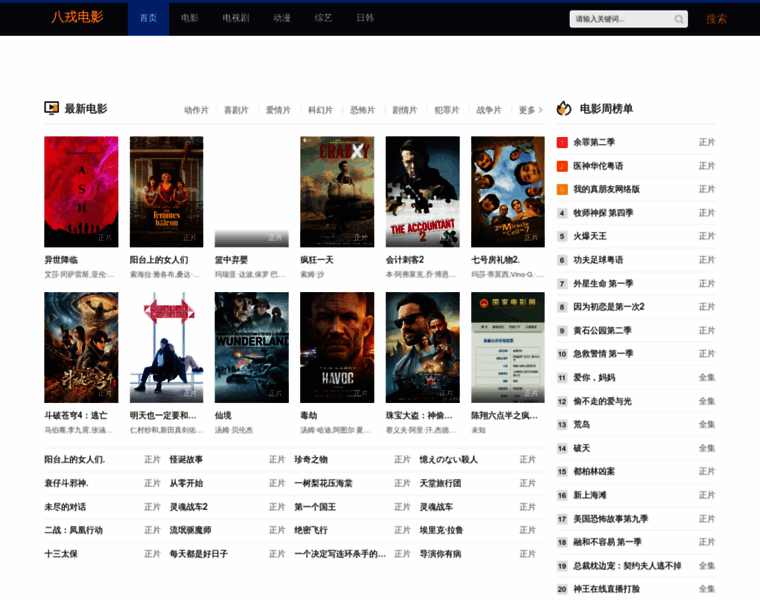
Task: Open the 异世降临 ASH poster
Action: [81, 191]
